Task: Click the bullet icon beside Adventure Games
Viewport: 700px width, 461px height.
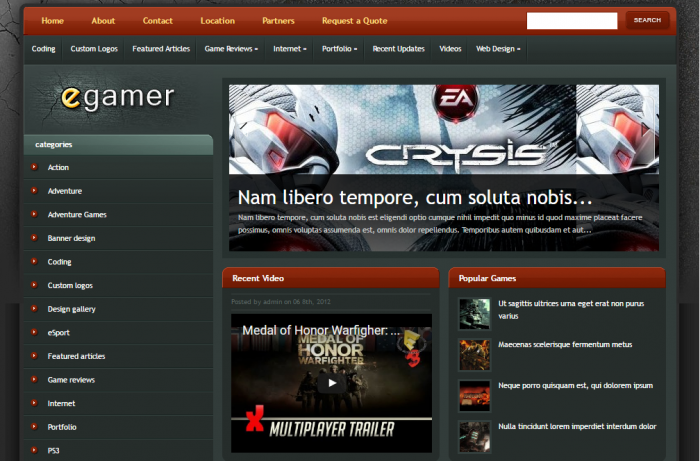Action: (x=34, y=214)
